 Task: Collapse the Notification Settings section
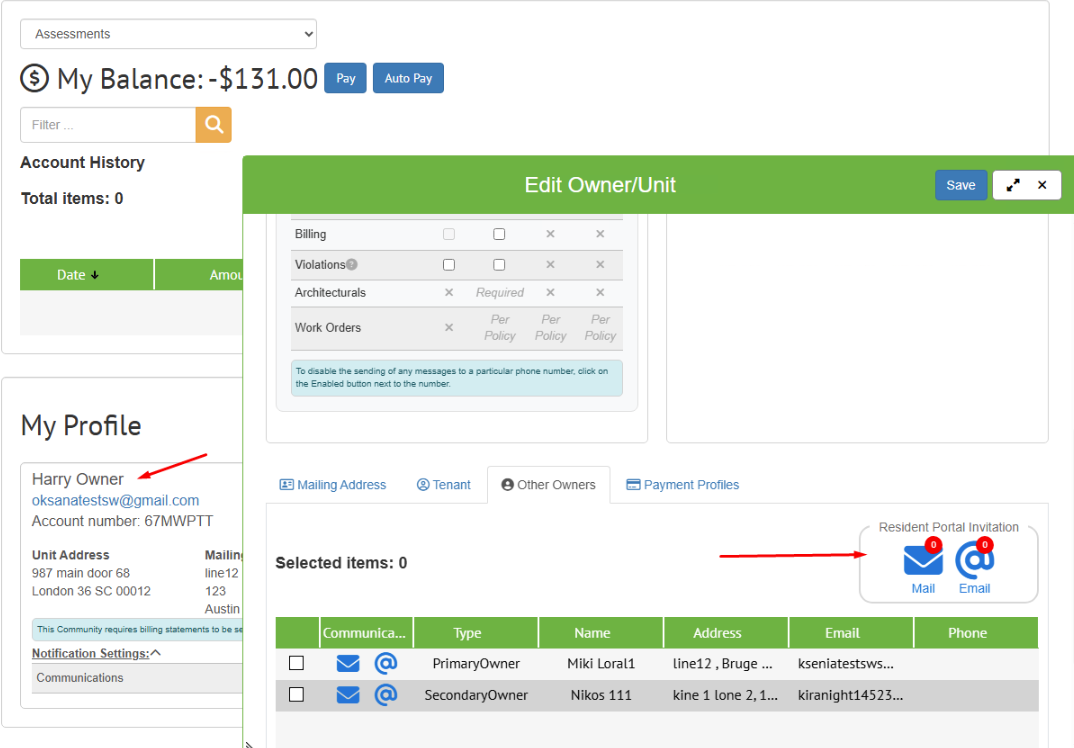click(155, 653)
